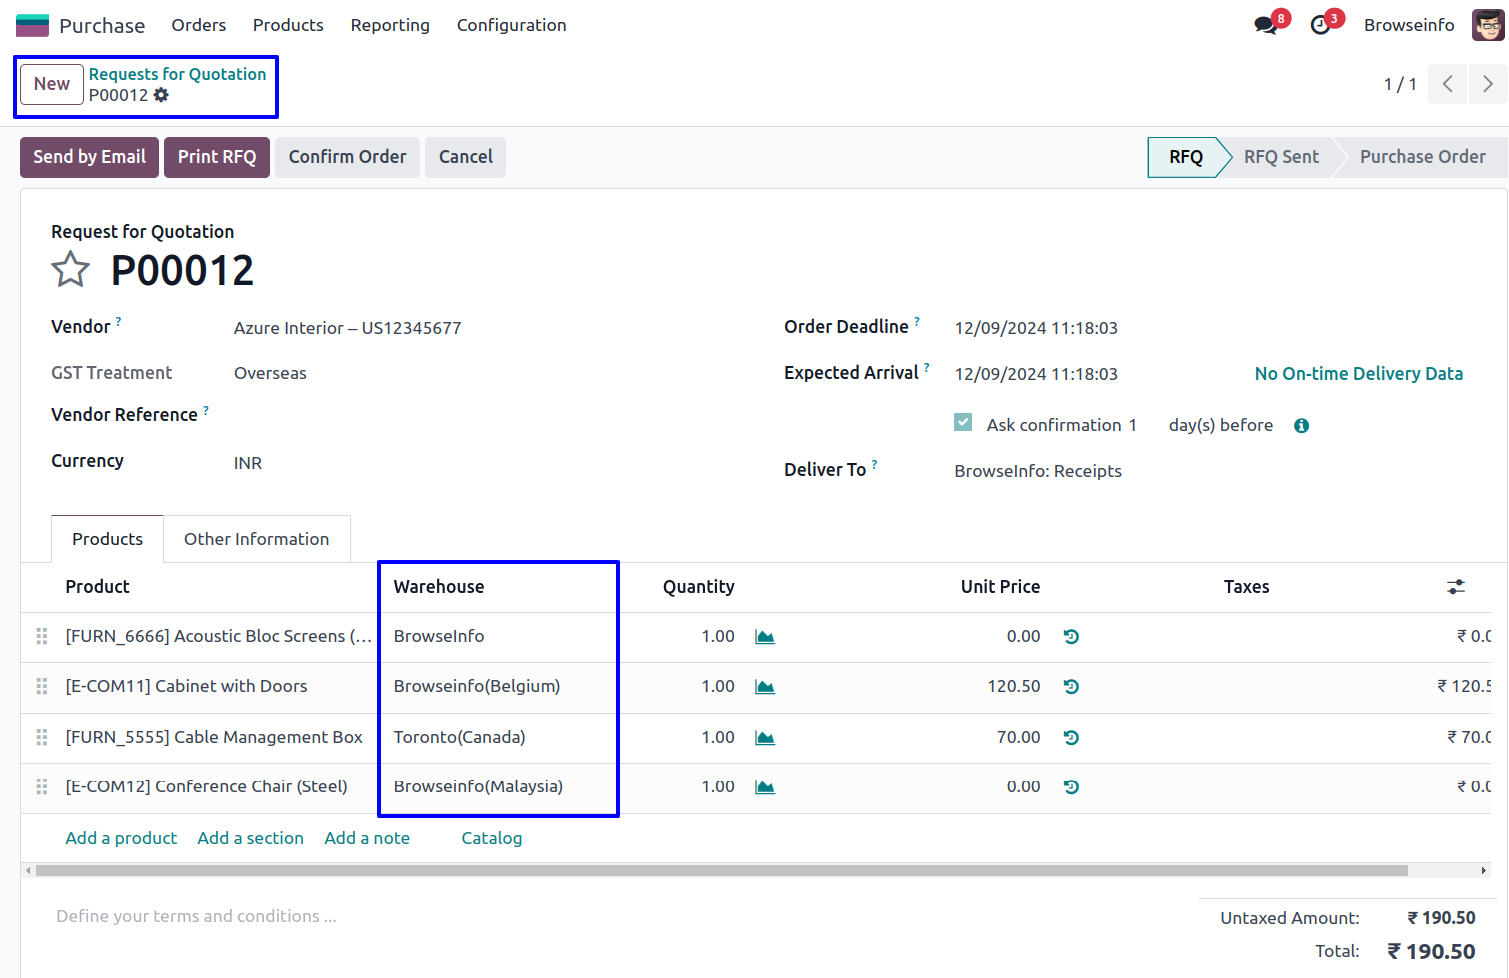
Task: Open the activities clock icon
Action: point(1321,25)
